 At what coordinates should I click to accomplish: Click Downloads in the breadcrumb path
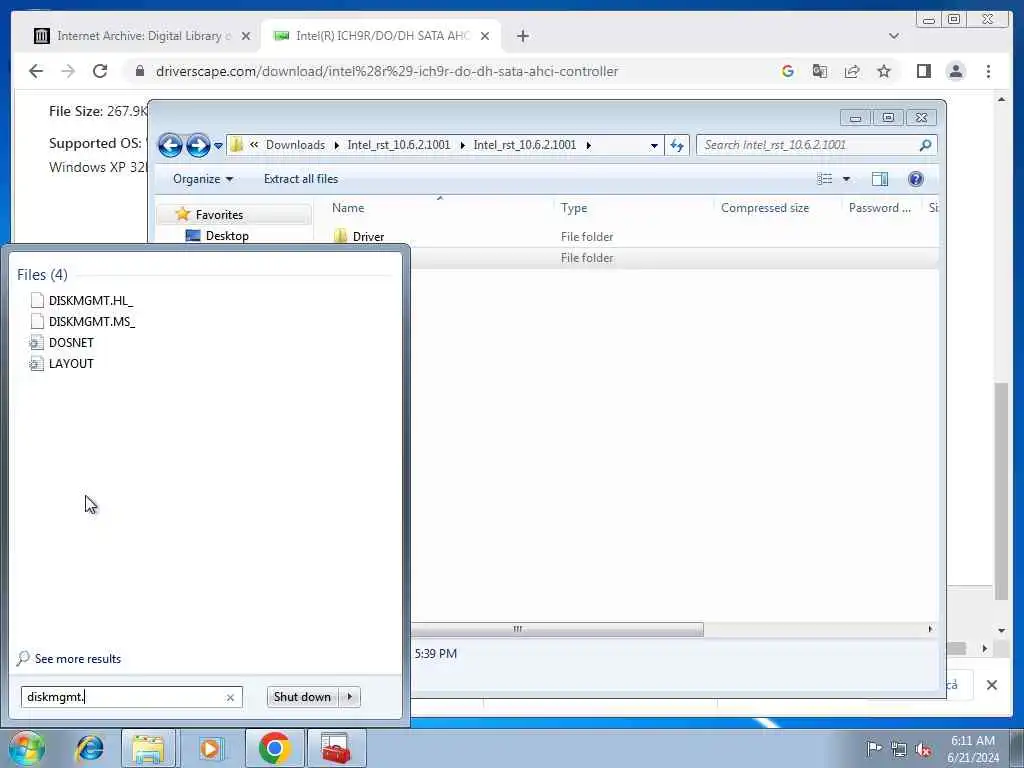[295, 145]
